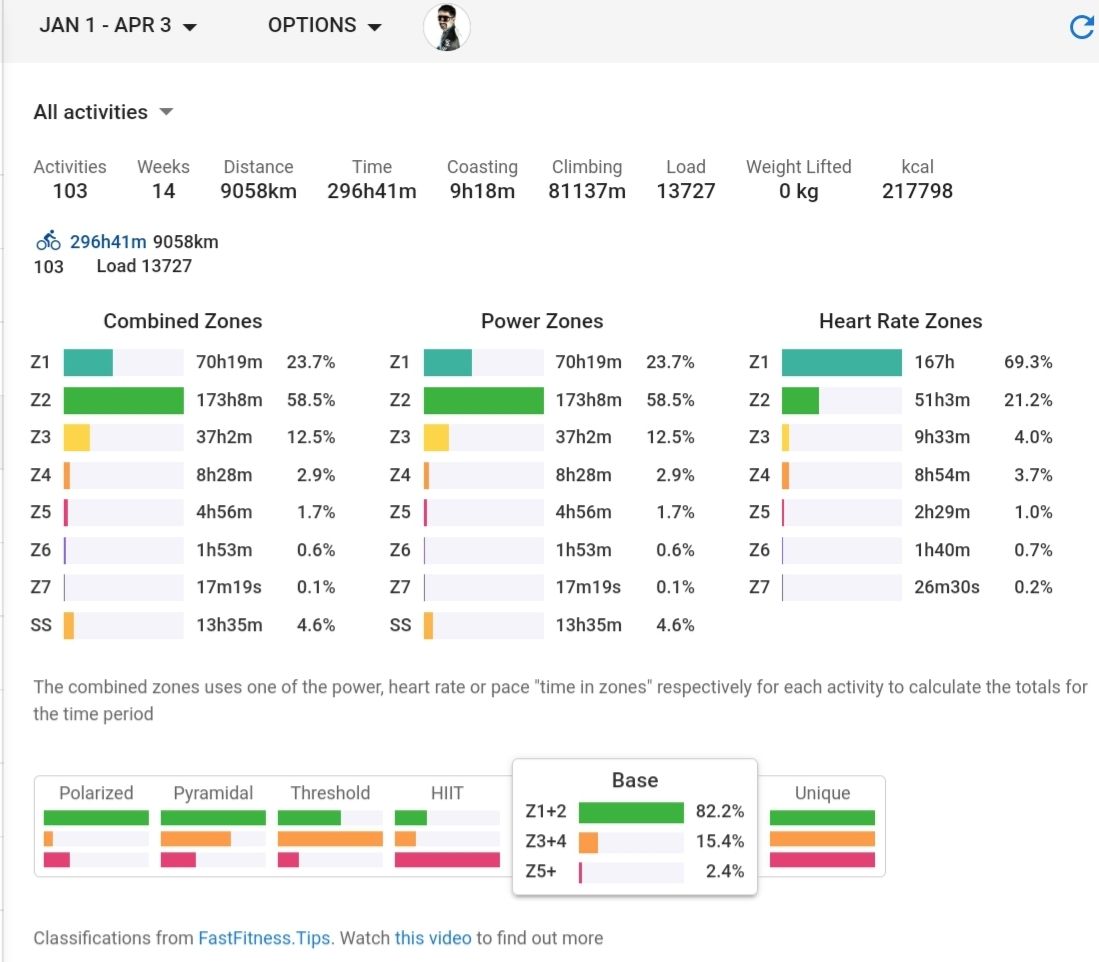Choose the Threshold classification chart
The image size is (1099, 962).
click(x=330, y=827)
